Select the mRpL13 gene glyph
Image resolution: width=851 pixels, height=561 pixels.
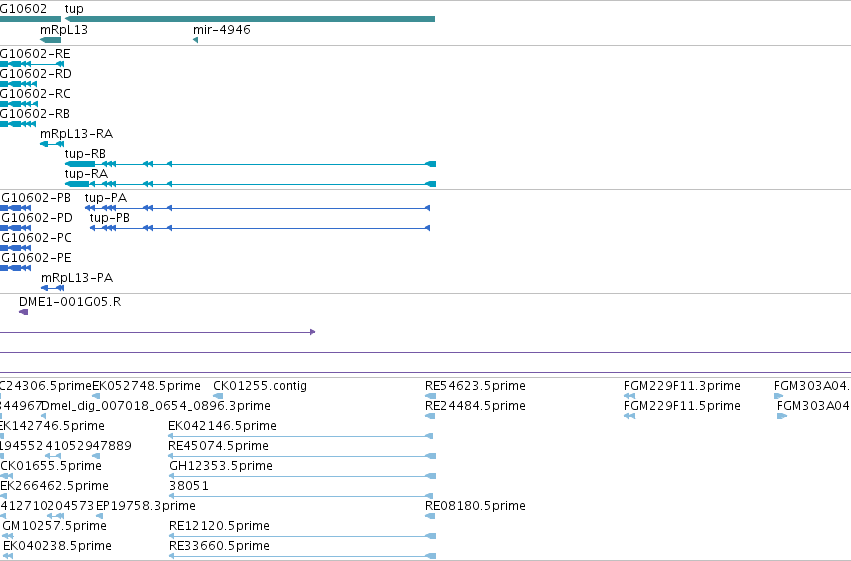(x=50, y=40)
